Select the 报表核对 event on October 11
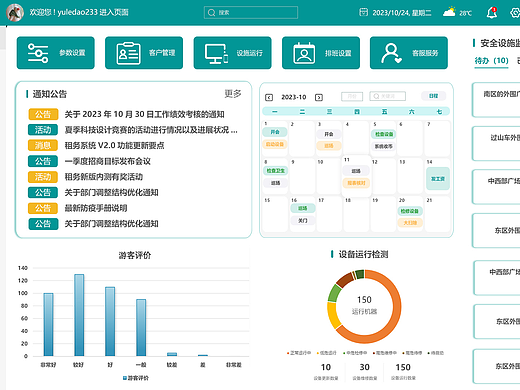Screen dimensions: 520x390 [356, 183]
